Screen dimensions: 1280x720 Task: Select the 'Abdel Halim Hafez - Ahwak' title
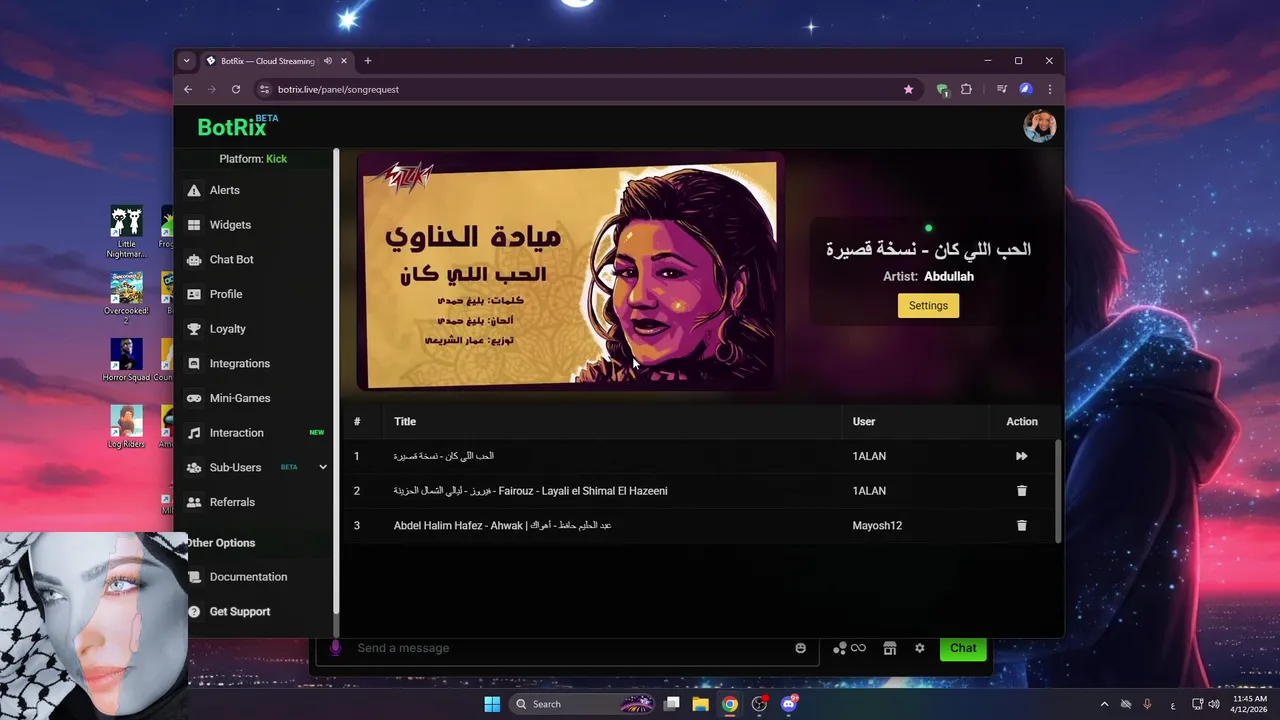pos(502,526)
